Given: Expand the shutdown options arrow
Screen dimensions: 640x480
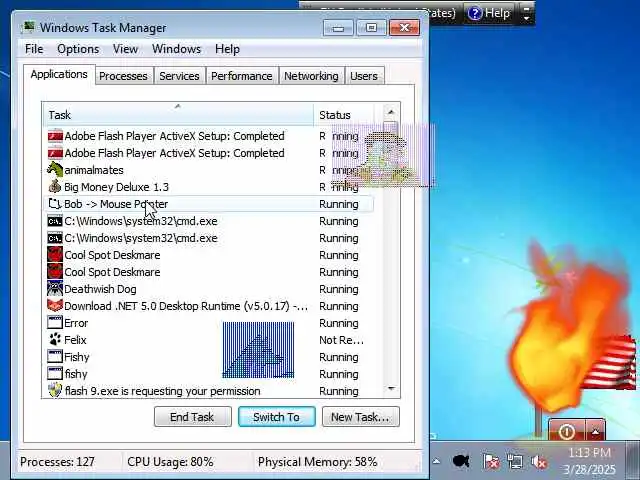Looking at the screenshot, I should pos(596,431).
